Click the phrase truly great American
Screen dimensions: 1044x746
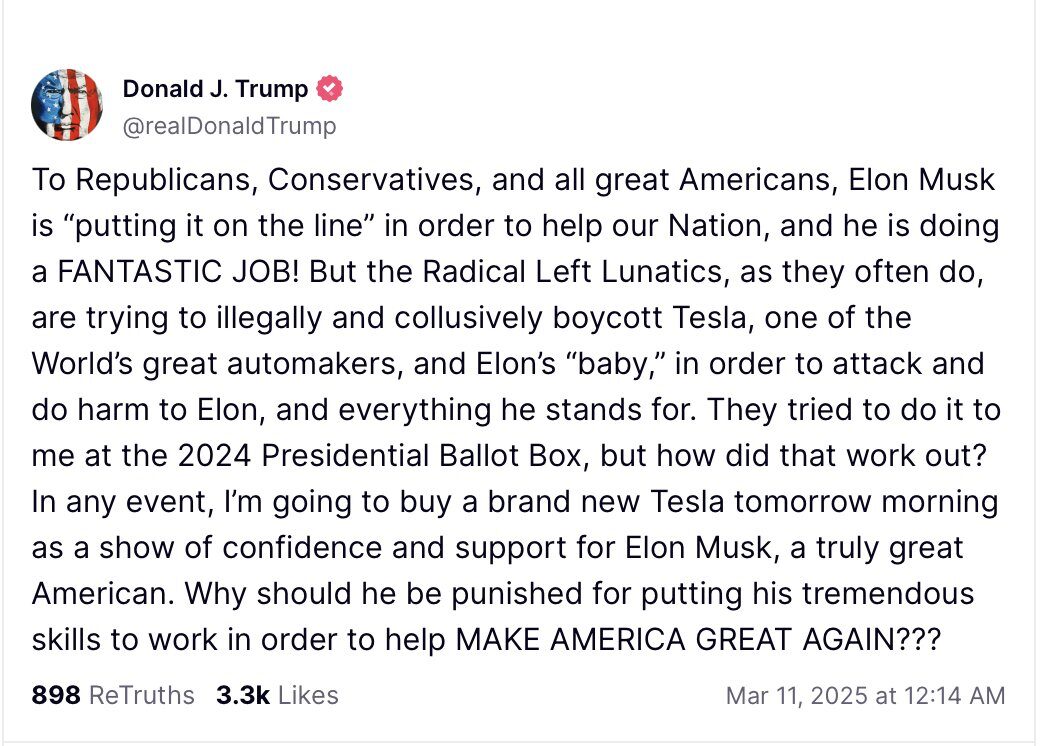click(497, 570)
